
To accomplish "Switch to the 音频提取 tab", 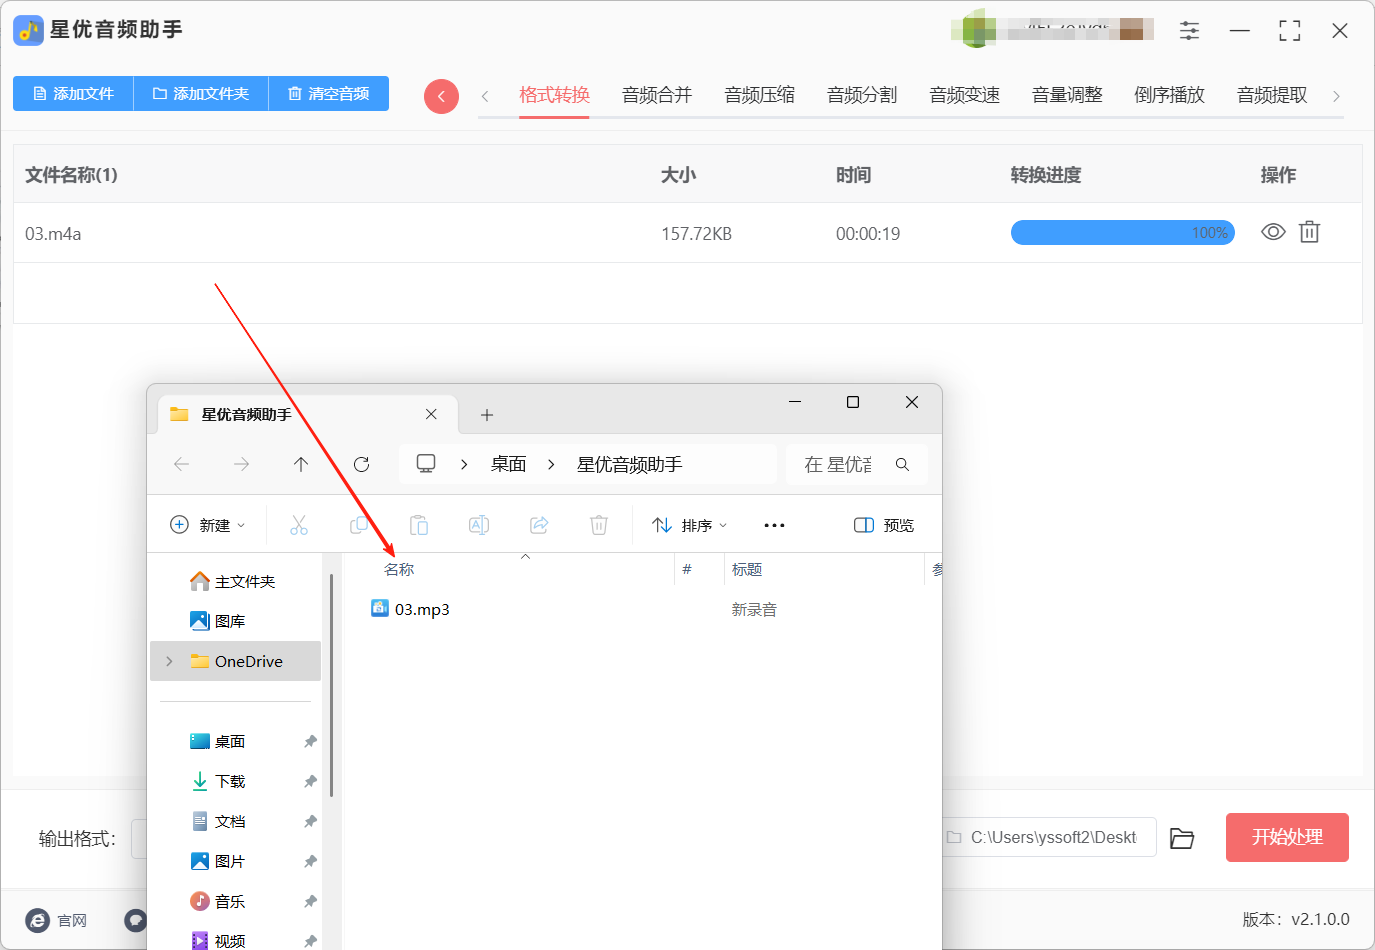I will click(1272, 95).
